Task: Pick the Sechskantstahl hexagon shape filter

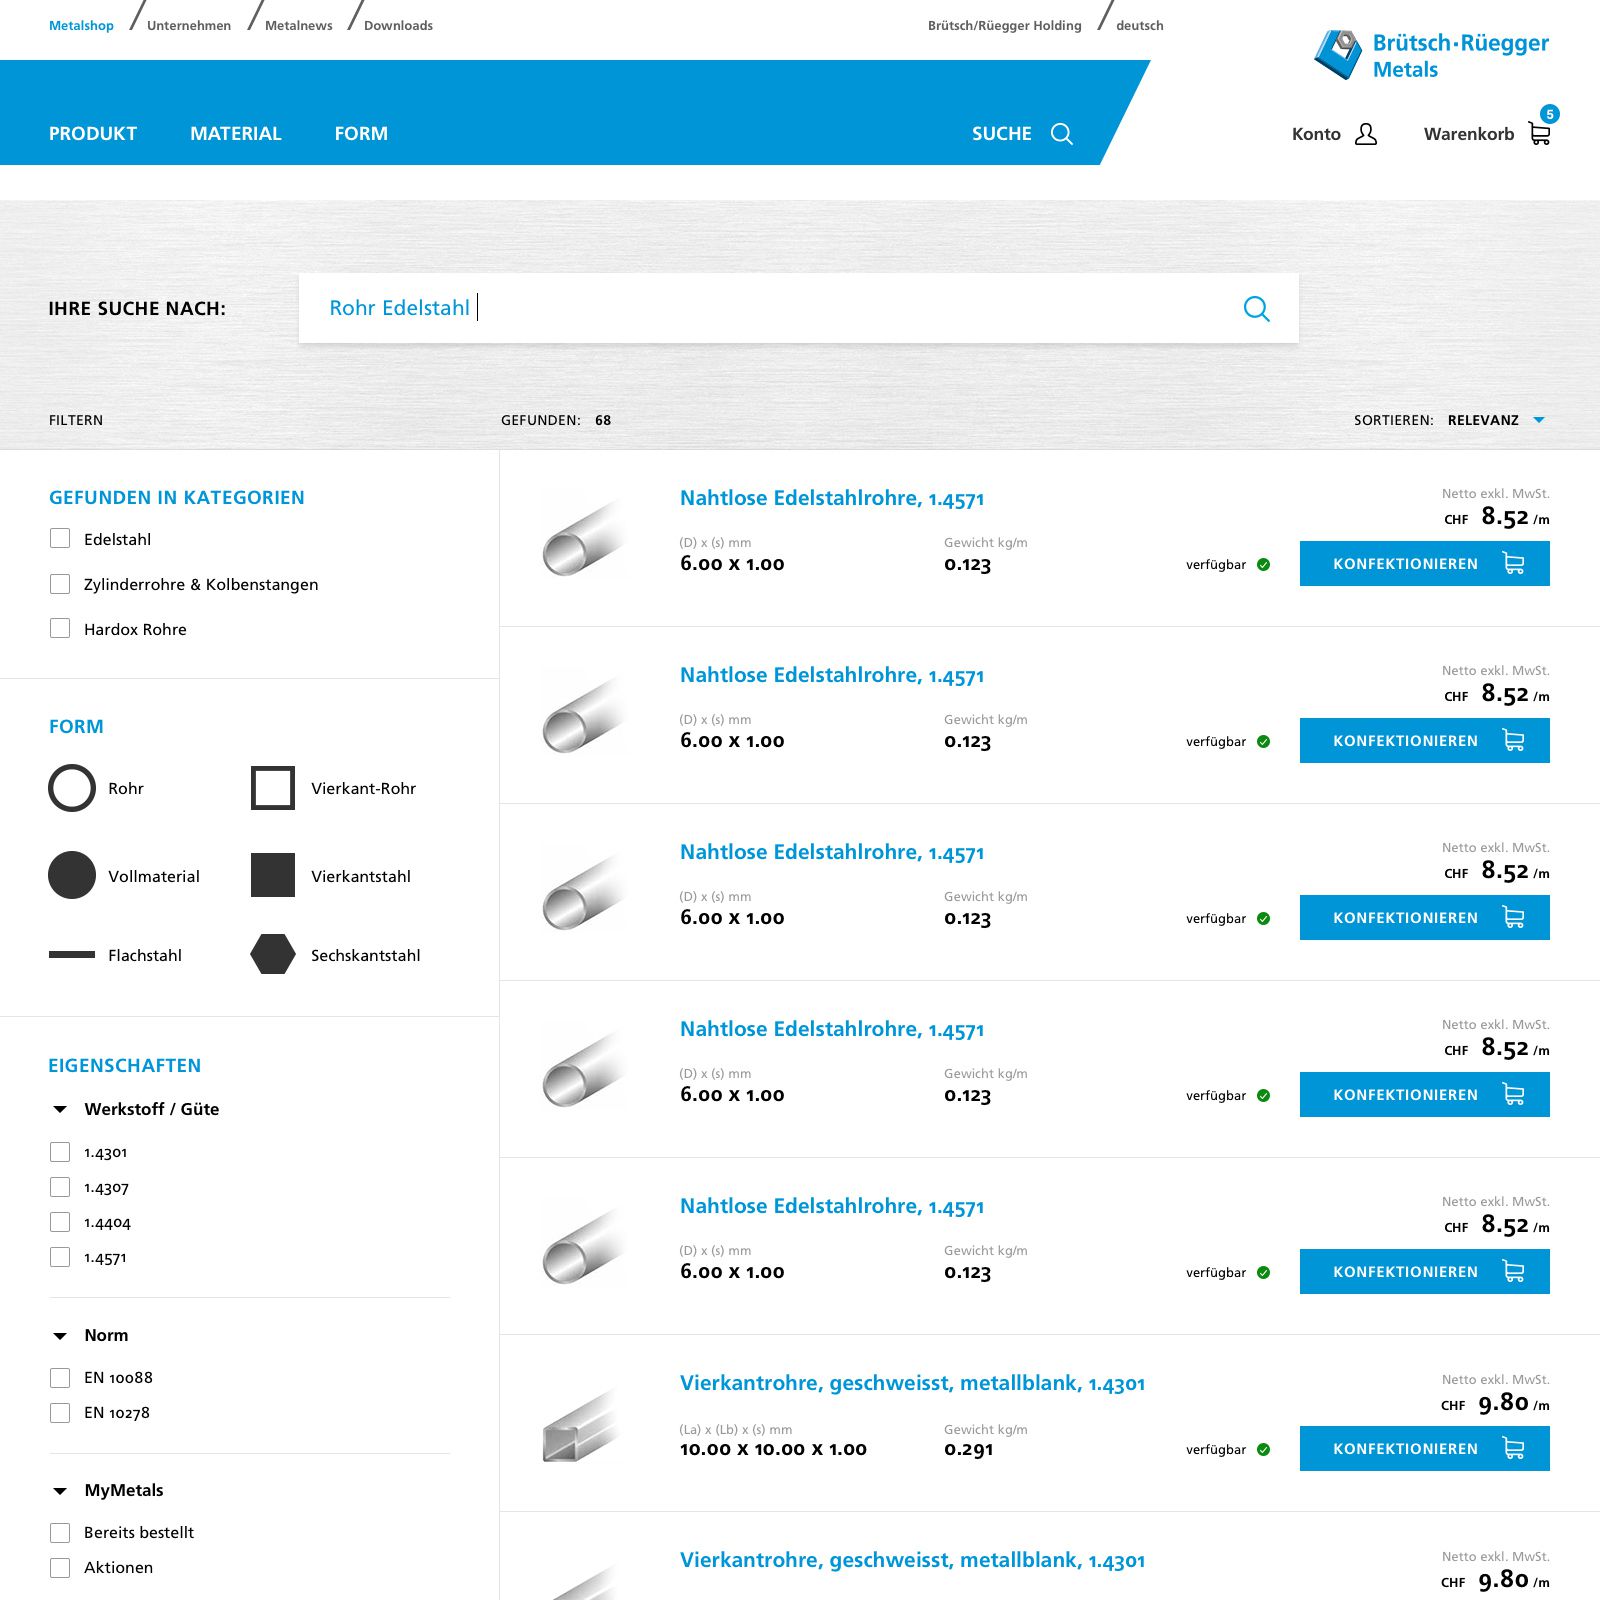Action: coord(273,954)
